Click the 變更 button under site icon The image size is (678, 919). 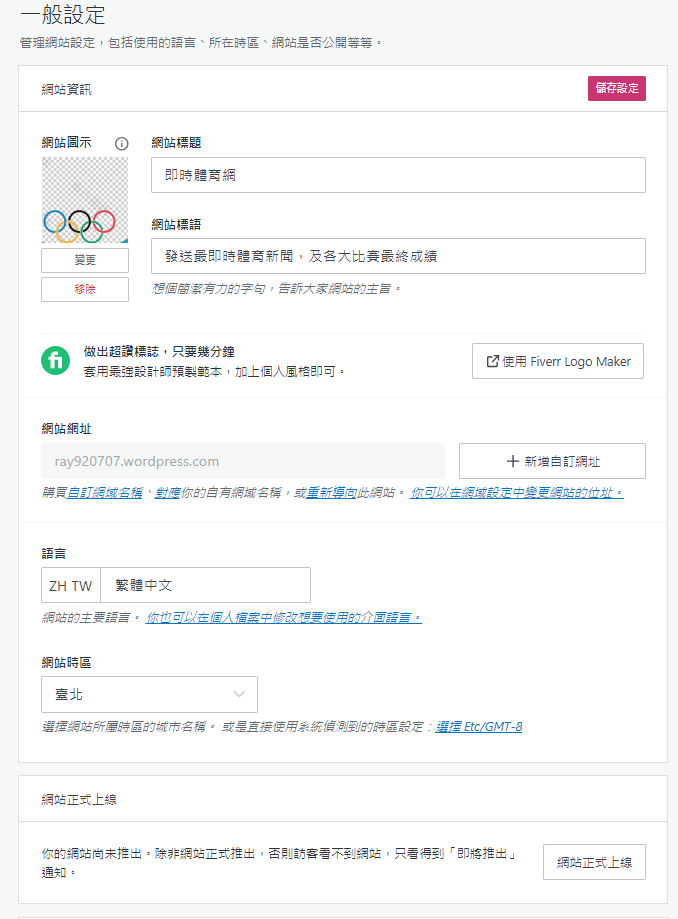85,260
